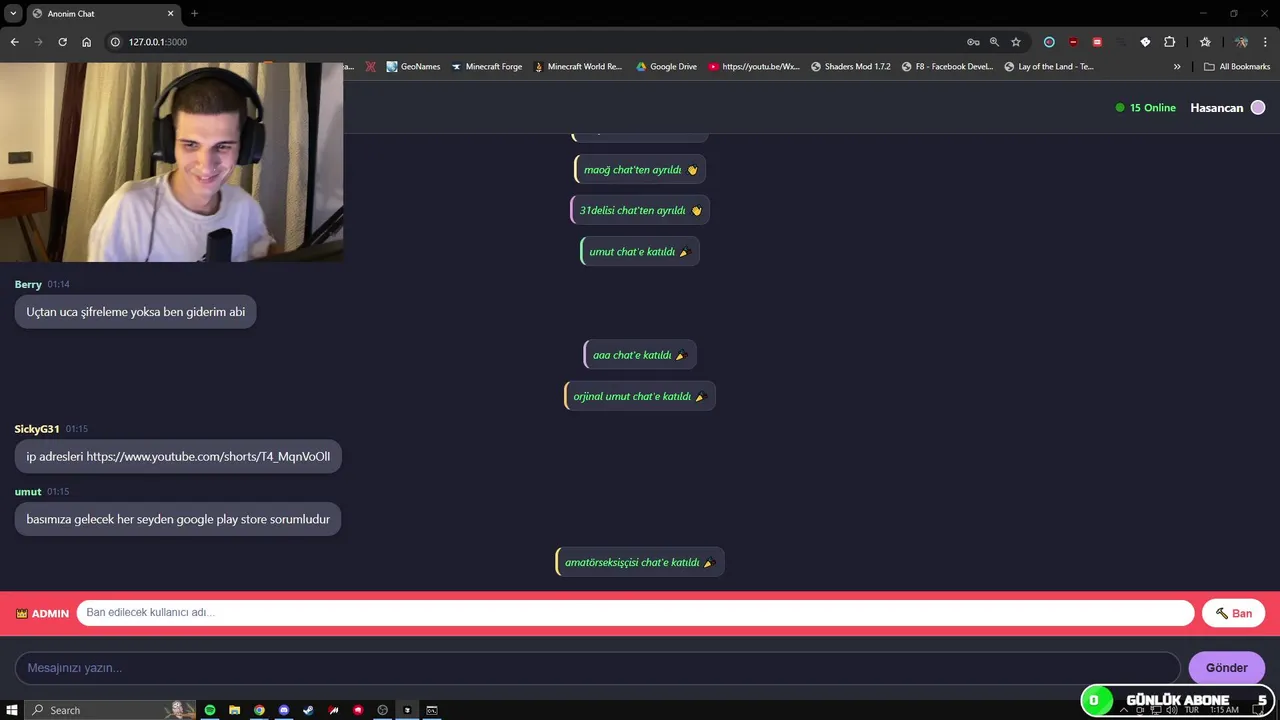The width and height of the screenshot is (1280, 720).
Task: Click the SickyG31 username label
Action: pyautogui.click(x=37, y=429)
